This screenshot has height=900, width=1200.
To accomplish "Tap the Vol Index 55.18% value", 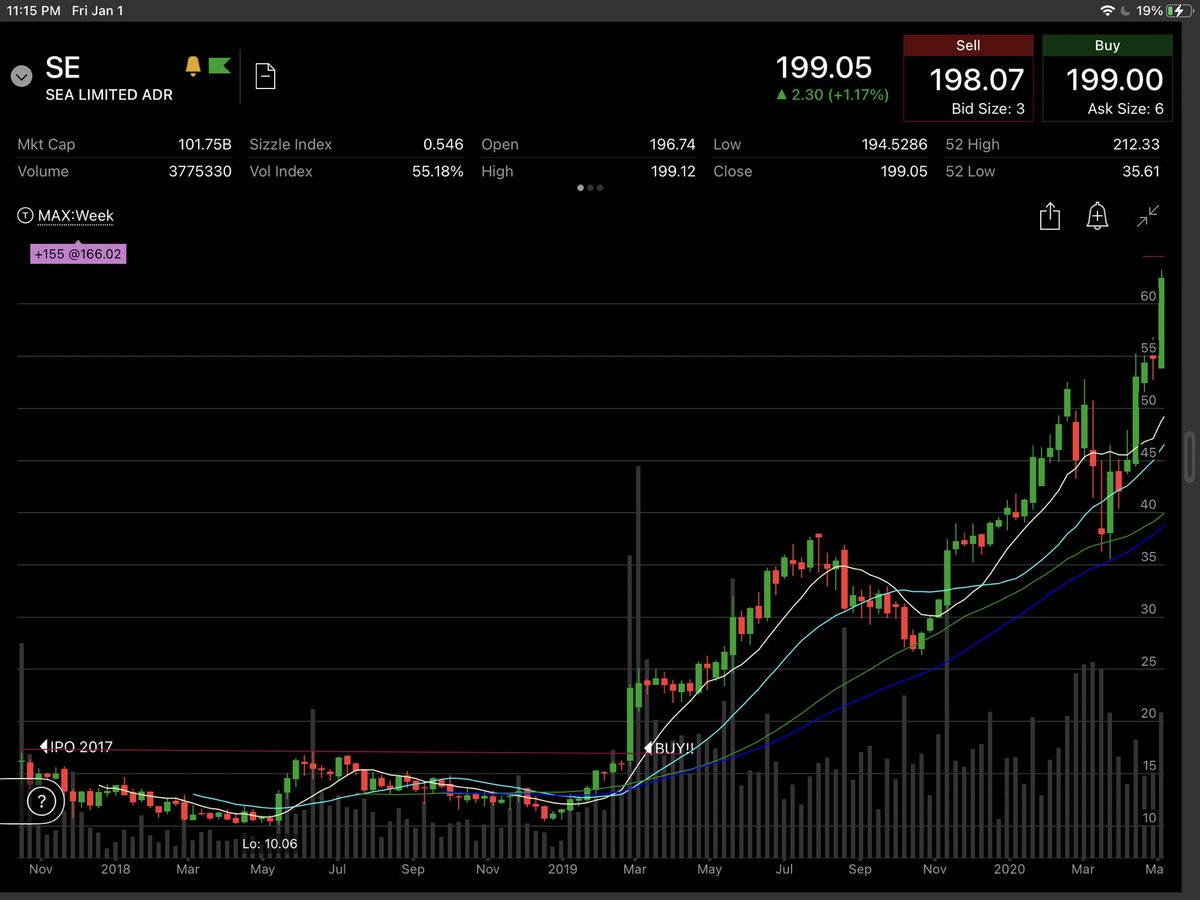I will (438, 171).
